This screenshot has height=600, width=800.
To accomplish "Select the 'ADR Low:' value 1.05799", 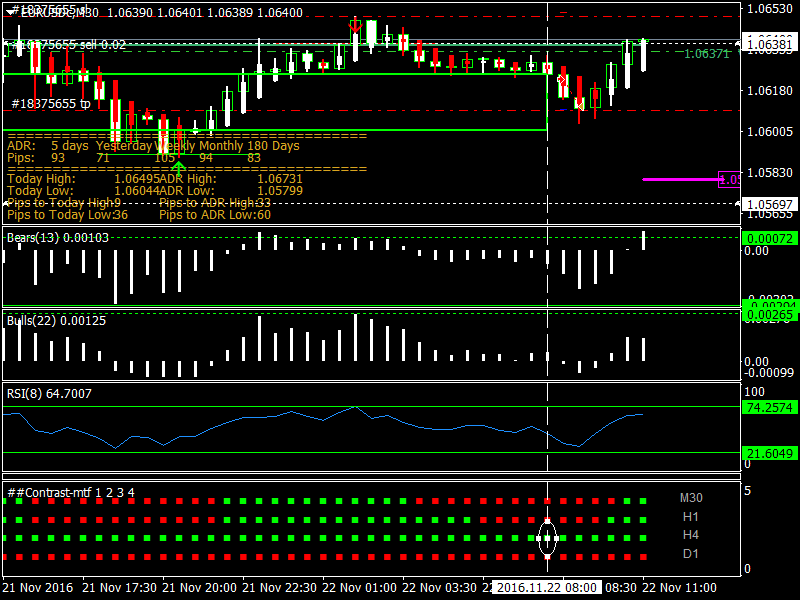I will pyautogui.click(x=280, y=191).
